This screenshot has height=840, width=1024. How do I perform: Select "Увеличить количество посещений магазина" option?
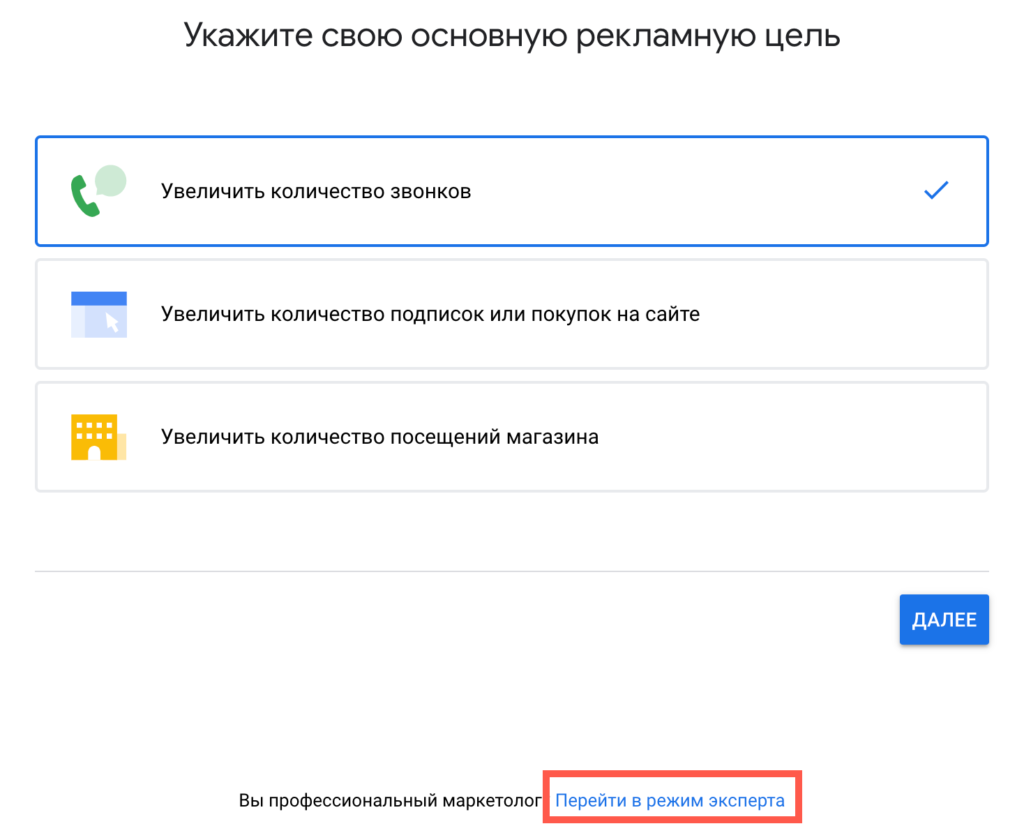(x=512, y=437)
